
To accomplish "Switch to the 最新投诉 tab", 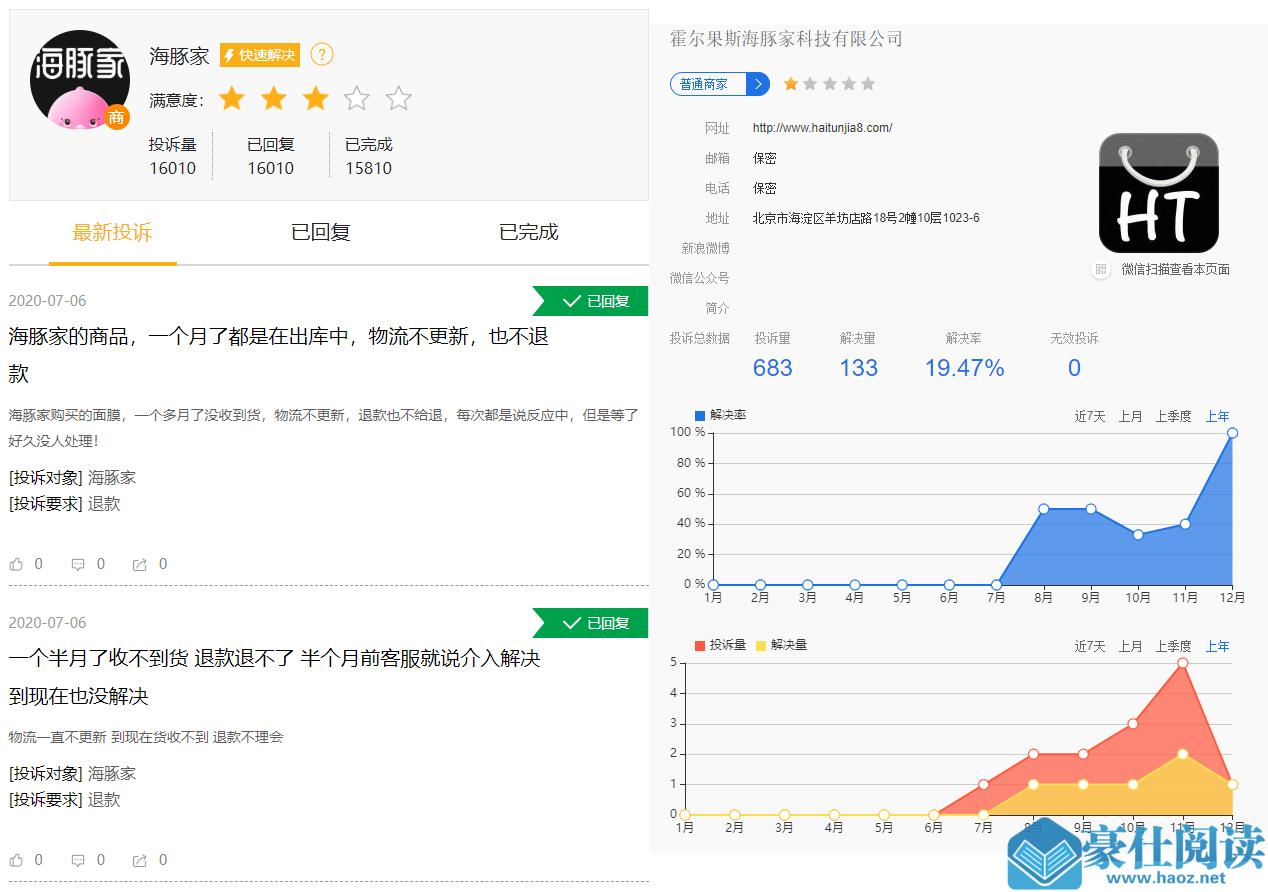I will click(112, 233).
